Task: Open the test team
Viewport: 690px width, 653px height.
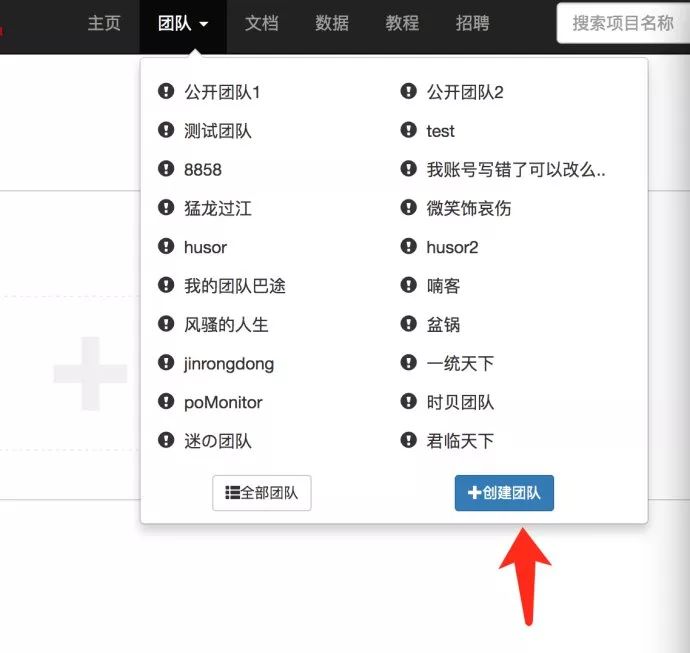Action: click(x=440, y=131)
